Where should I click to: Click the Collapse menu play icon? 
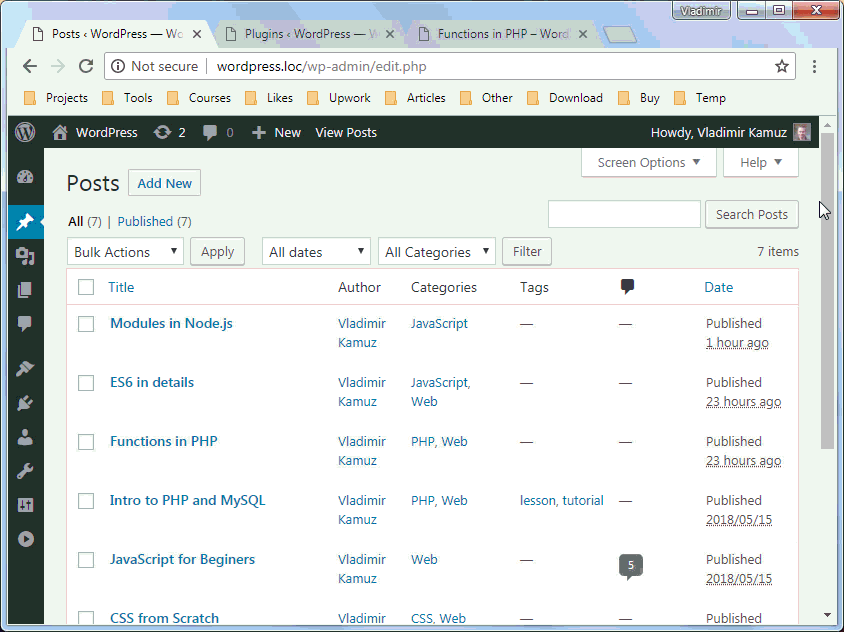(25, 539)
